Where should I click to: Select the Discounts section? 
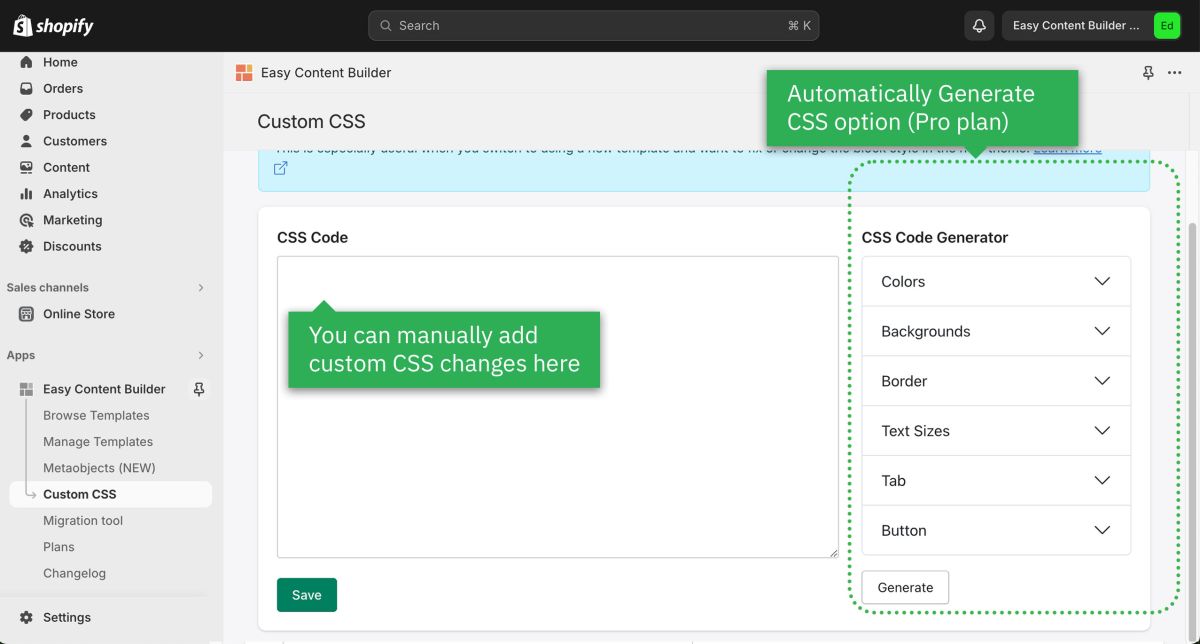72,246
